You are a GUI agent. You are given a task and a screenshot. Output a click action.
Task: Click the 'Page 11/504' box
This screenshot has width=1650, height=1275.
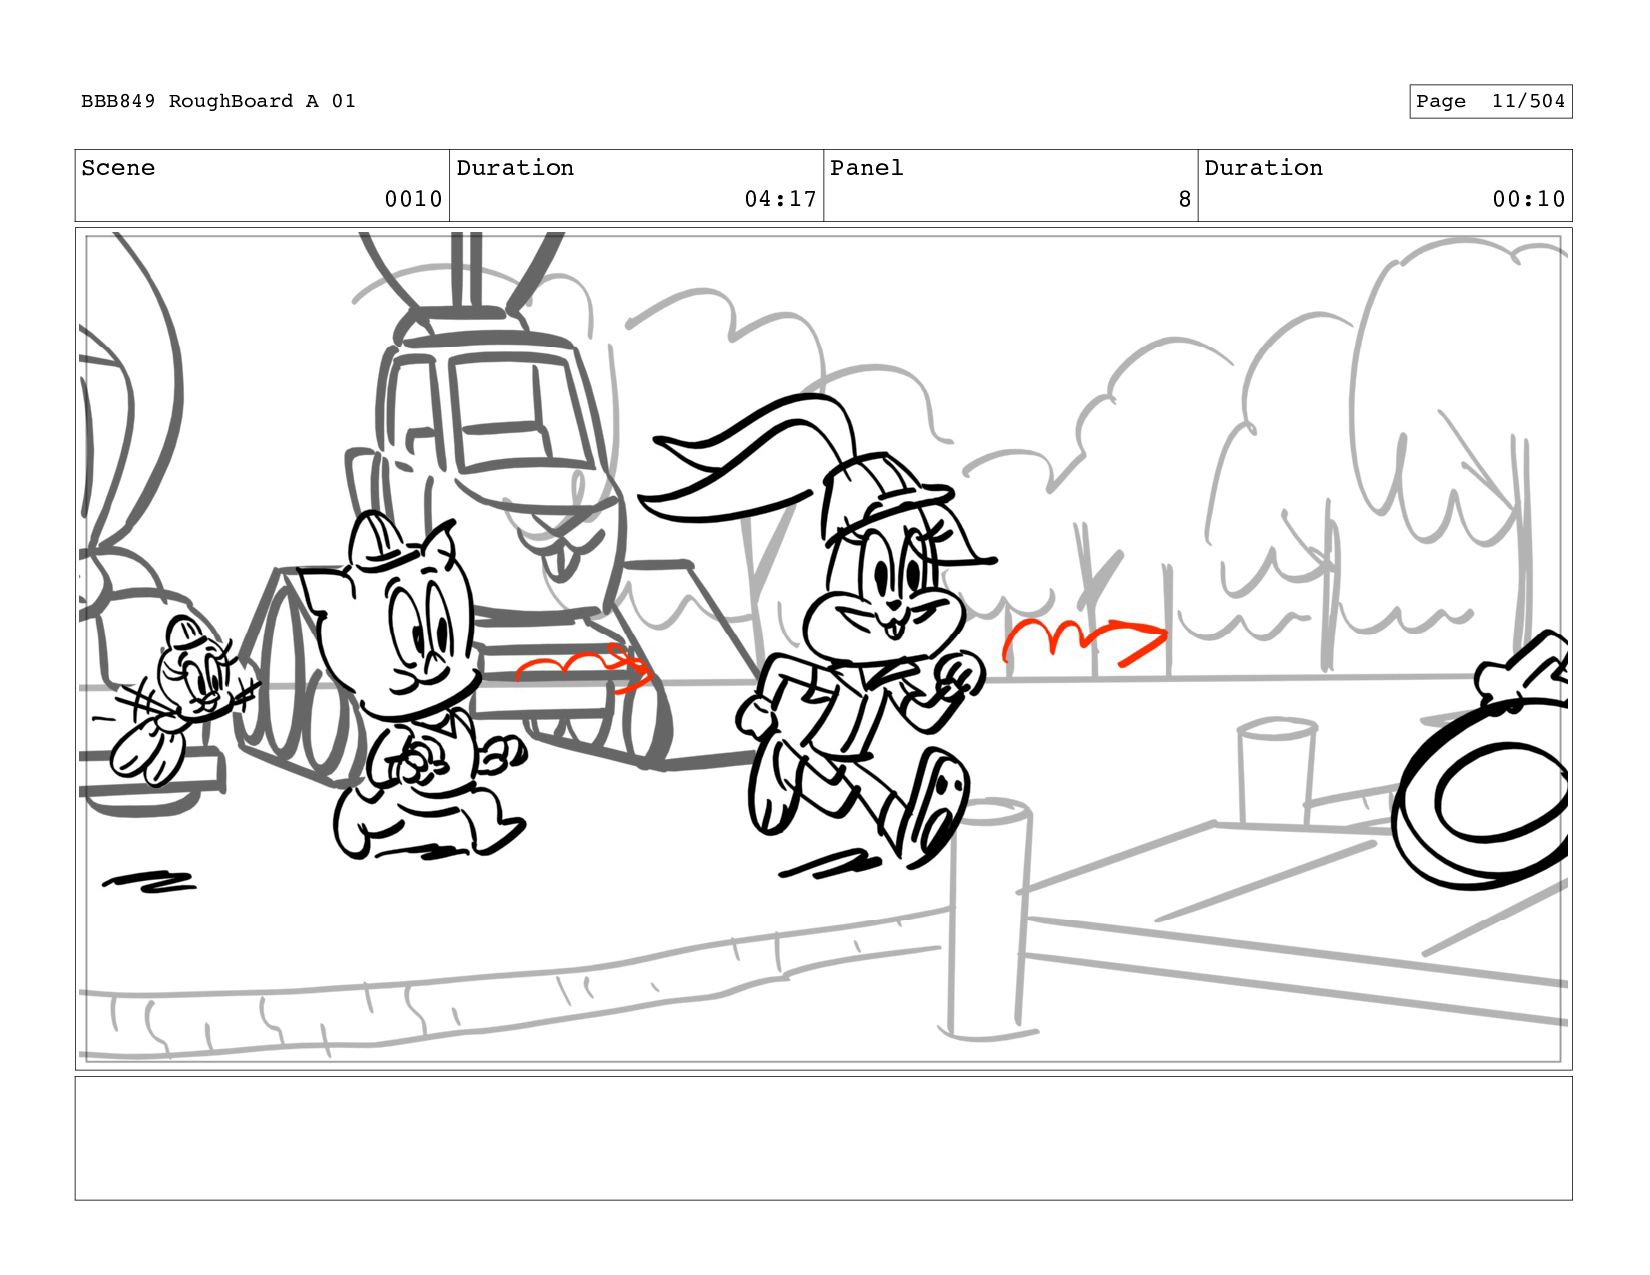click(x=1490, y=101)
